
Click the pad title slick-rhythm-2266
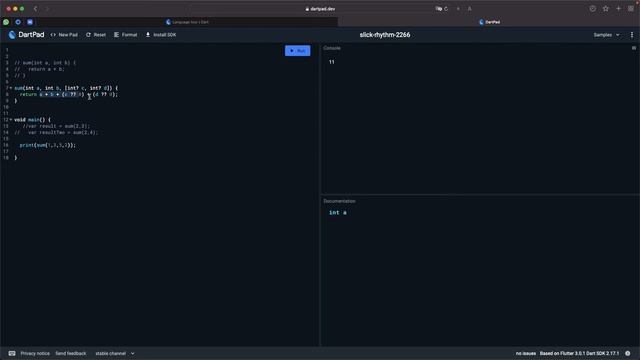[384, 35]
